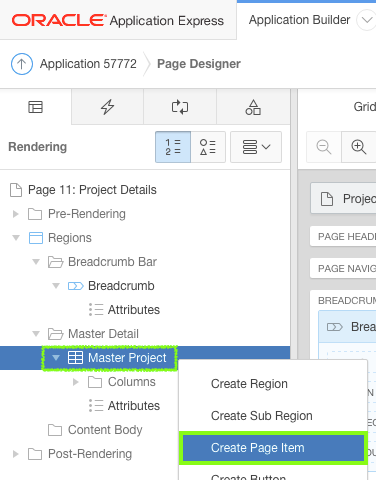376x480 pixels.
Task: Click the Breadcrumb region arrow-shaped icon
Action: [75, 286]
